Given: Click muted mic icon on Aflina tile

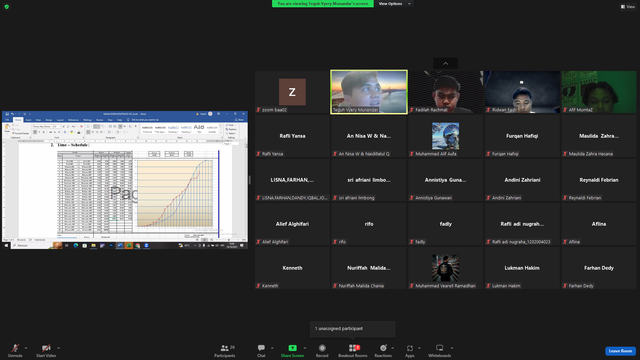Looking at the screenshot, I should pyautogui.click(x=565, y=242).
